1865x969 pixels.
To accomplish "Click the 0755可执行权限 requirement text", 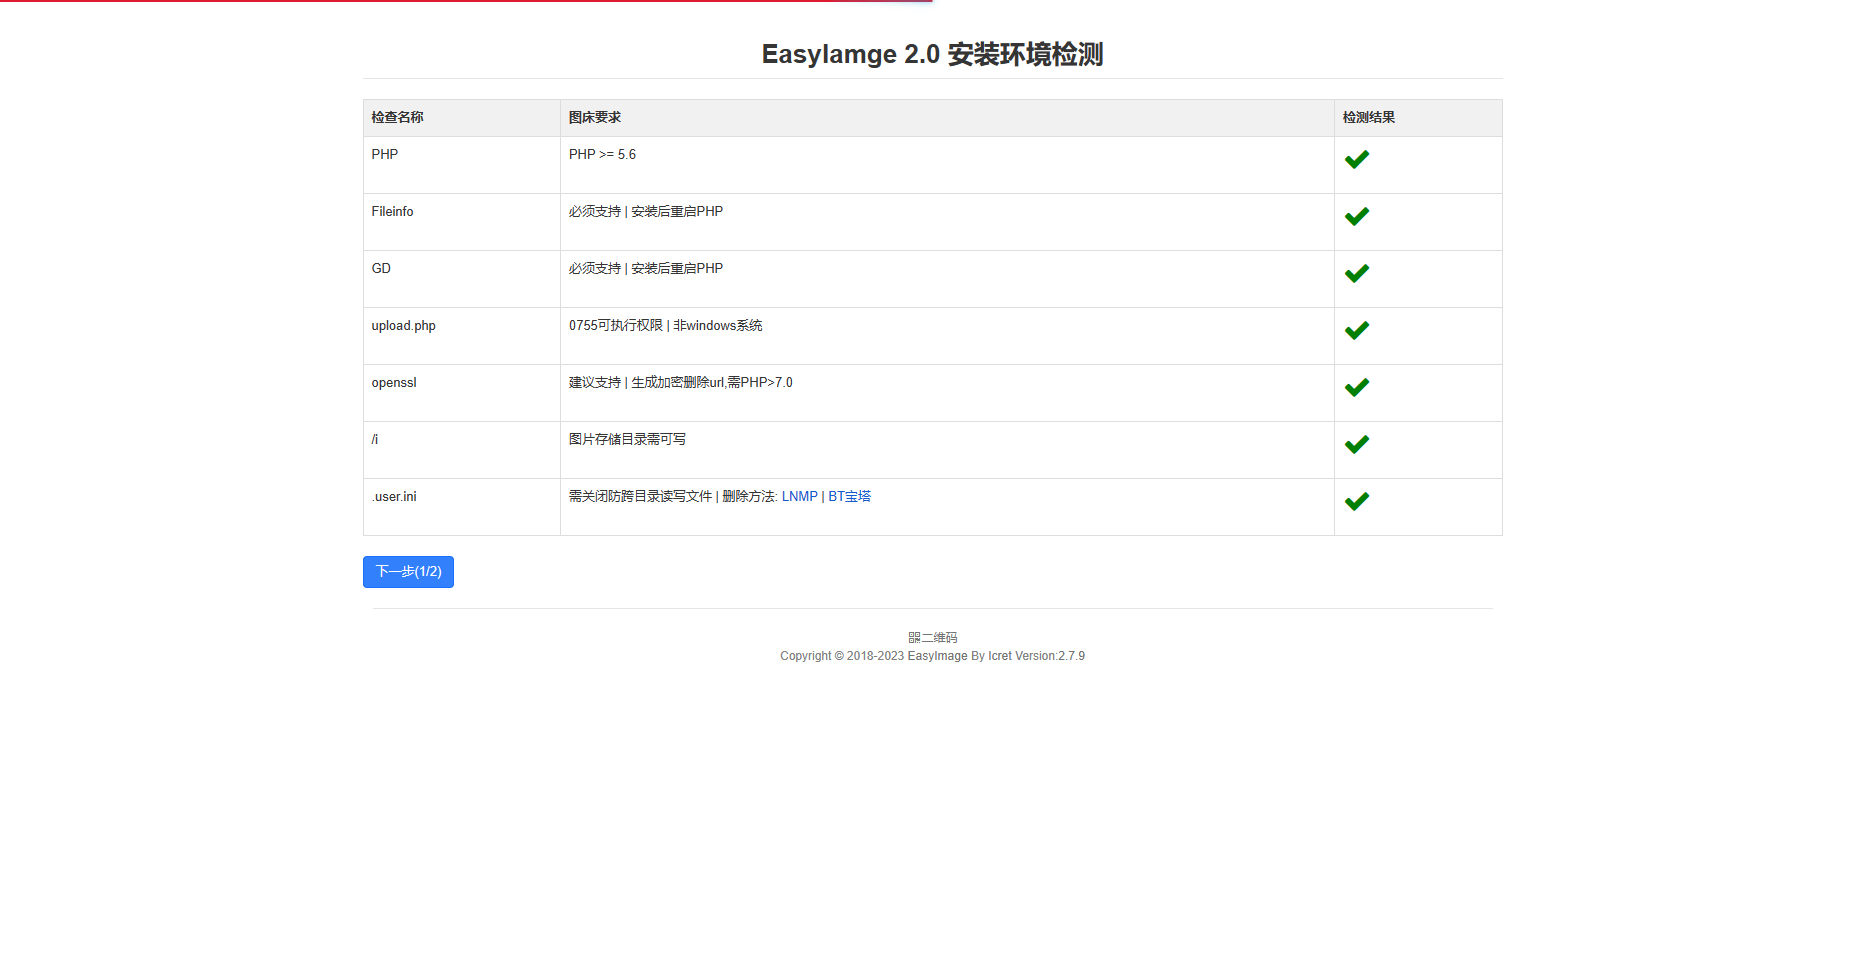I will [x=666, y=326].
